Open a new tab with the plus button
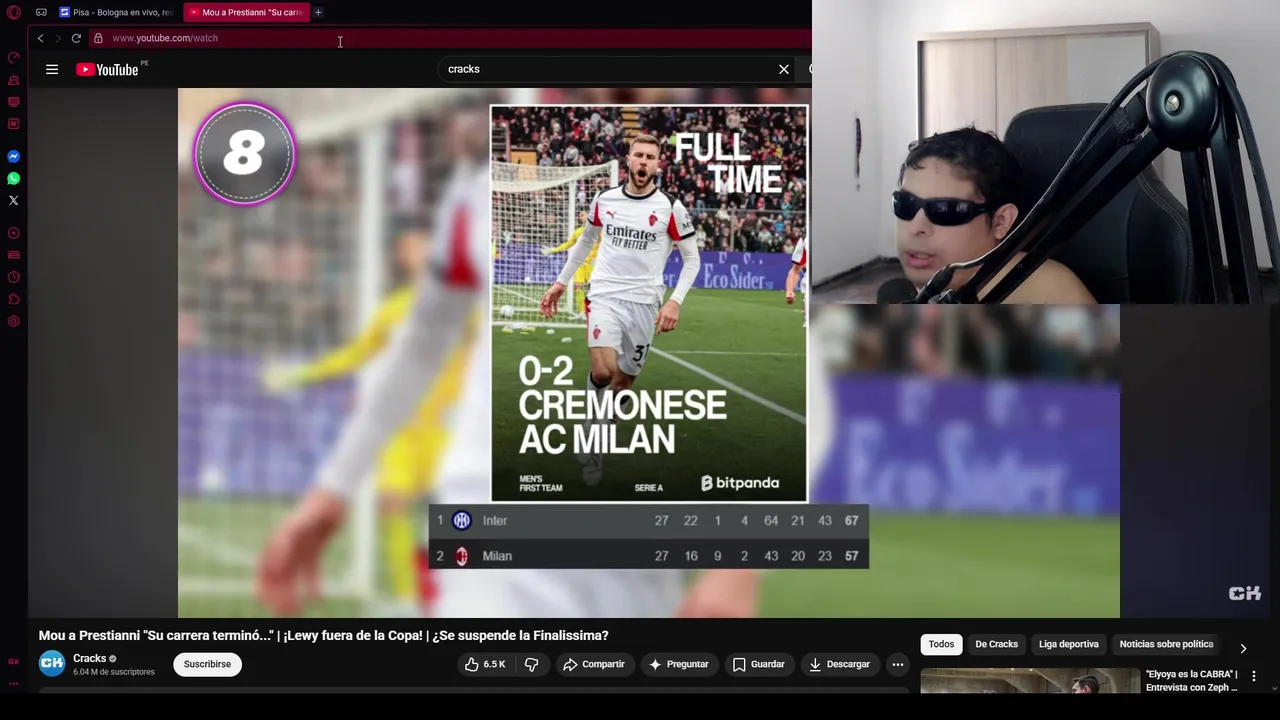This screenshot has height=720, width=1280. (318, 12)
